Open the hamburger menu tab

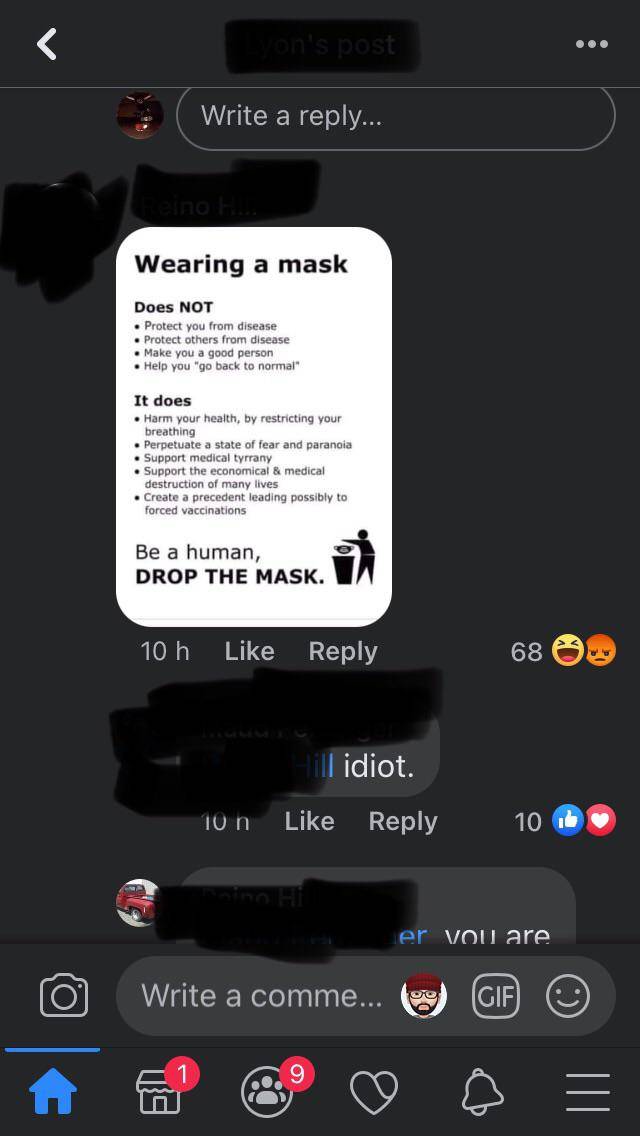click(588, 1092)
